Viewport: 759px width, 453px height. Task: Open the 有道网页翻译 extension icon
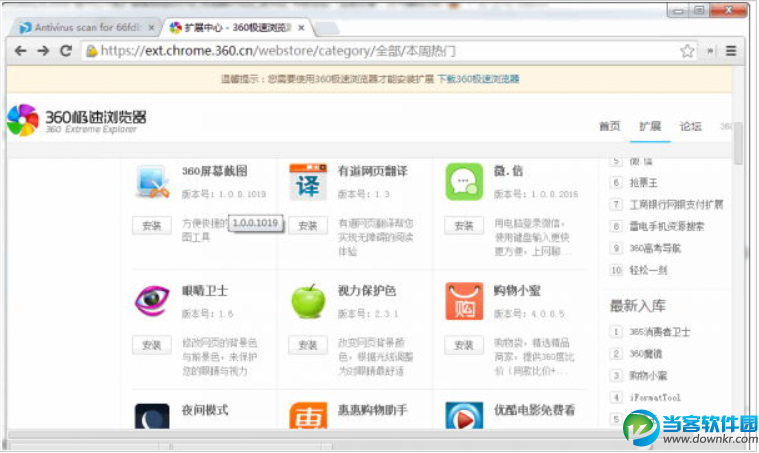[308, 182]
